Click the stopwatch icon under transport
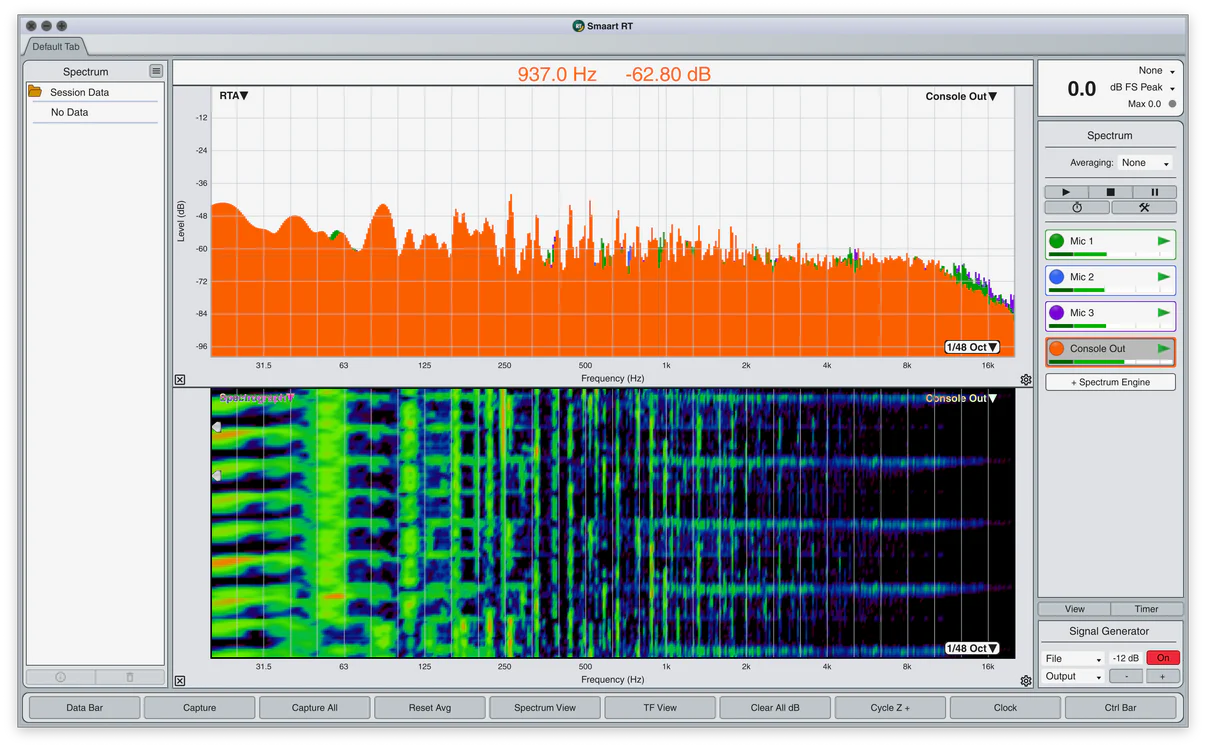The image size is (1206, 748). 1077,208
